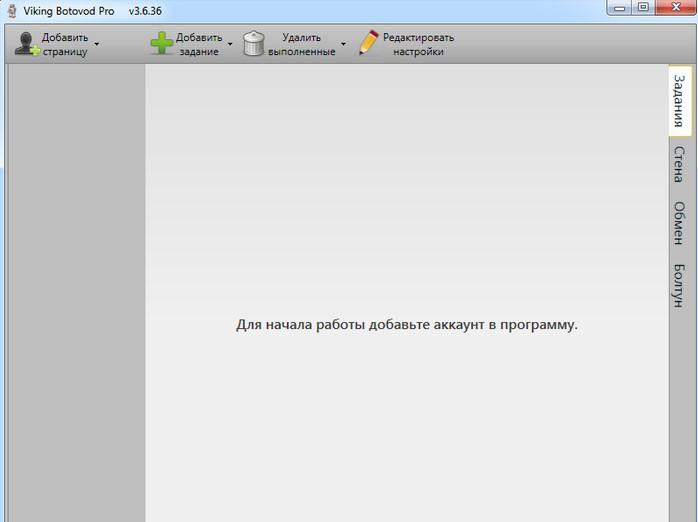Viewport: 698px width, 522px height.
Task: Close the Viking Botovod Pro window
Action: tap(676, 7)
